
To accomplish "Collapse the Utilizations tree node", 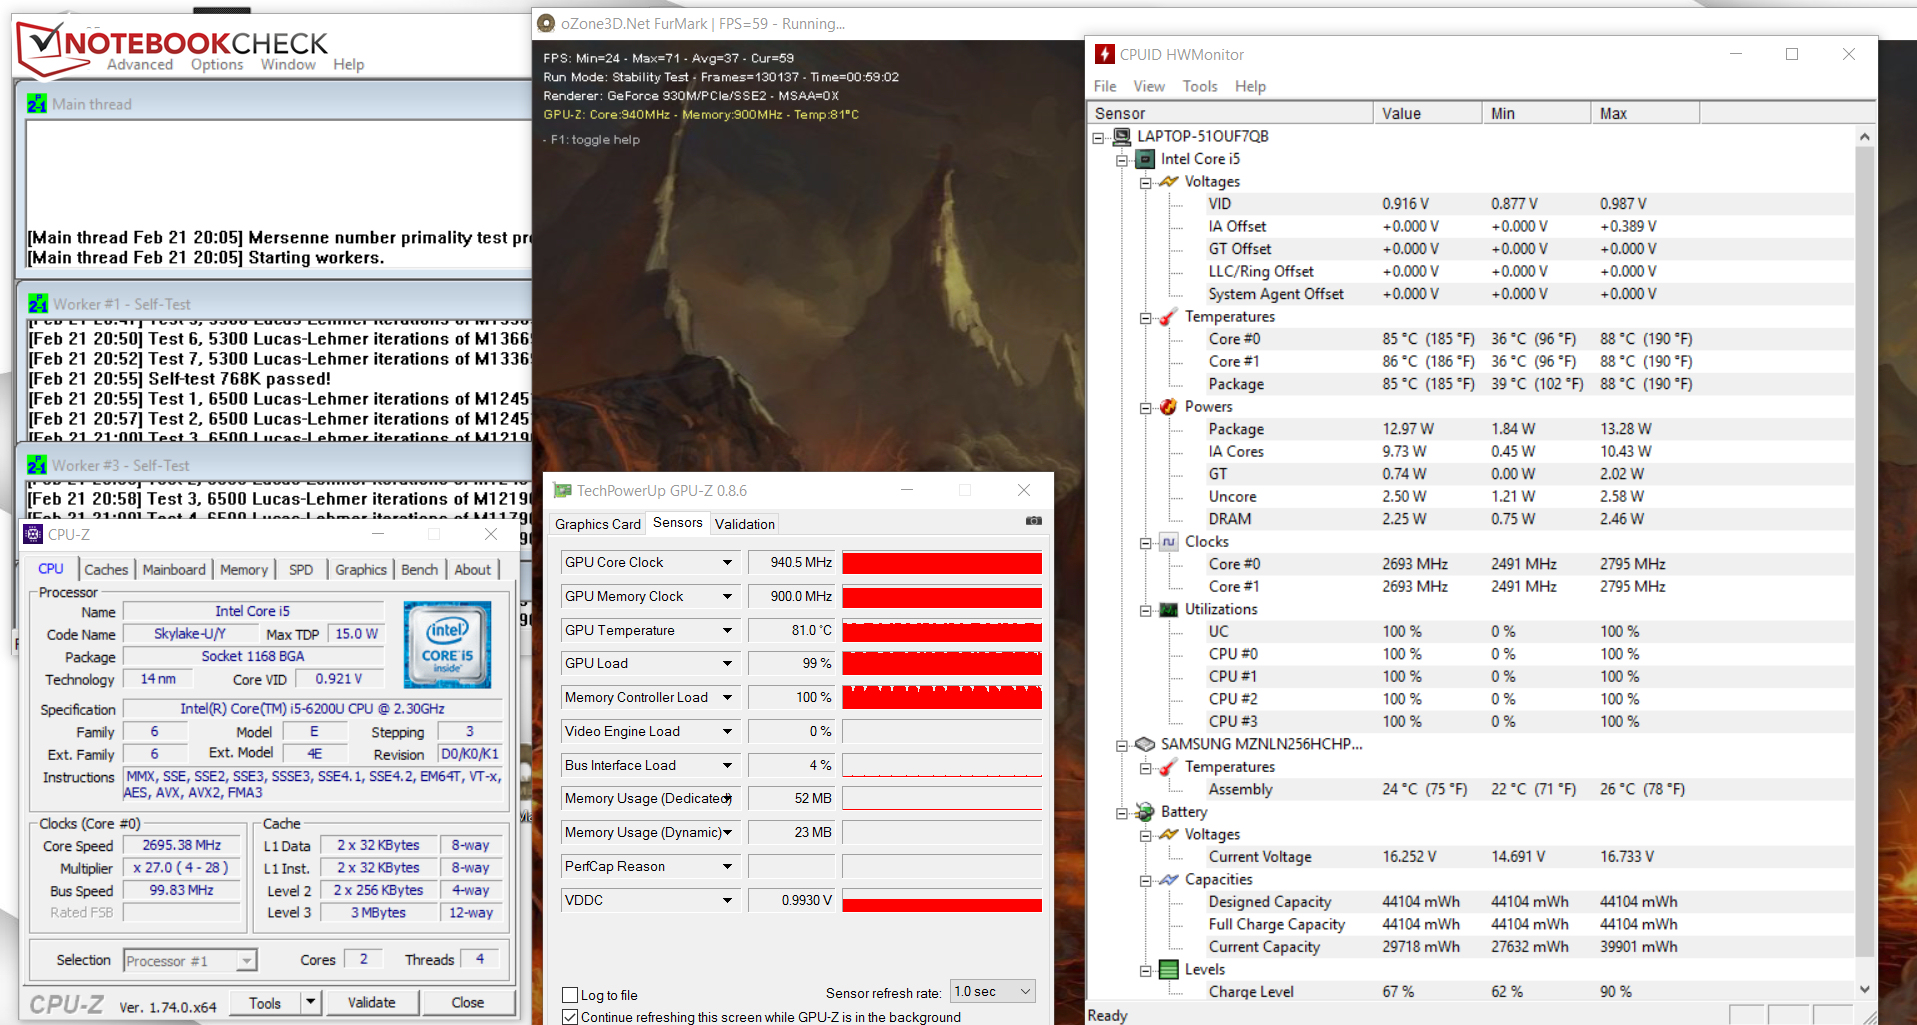I will tap(1146, 610).
